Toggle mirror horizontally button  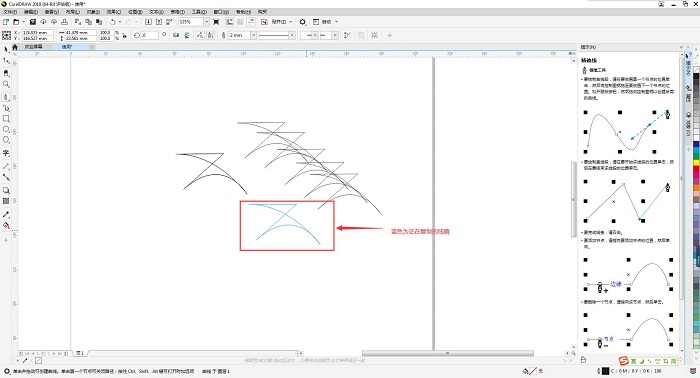tap(176, 35)
